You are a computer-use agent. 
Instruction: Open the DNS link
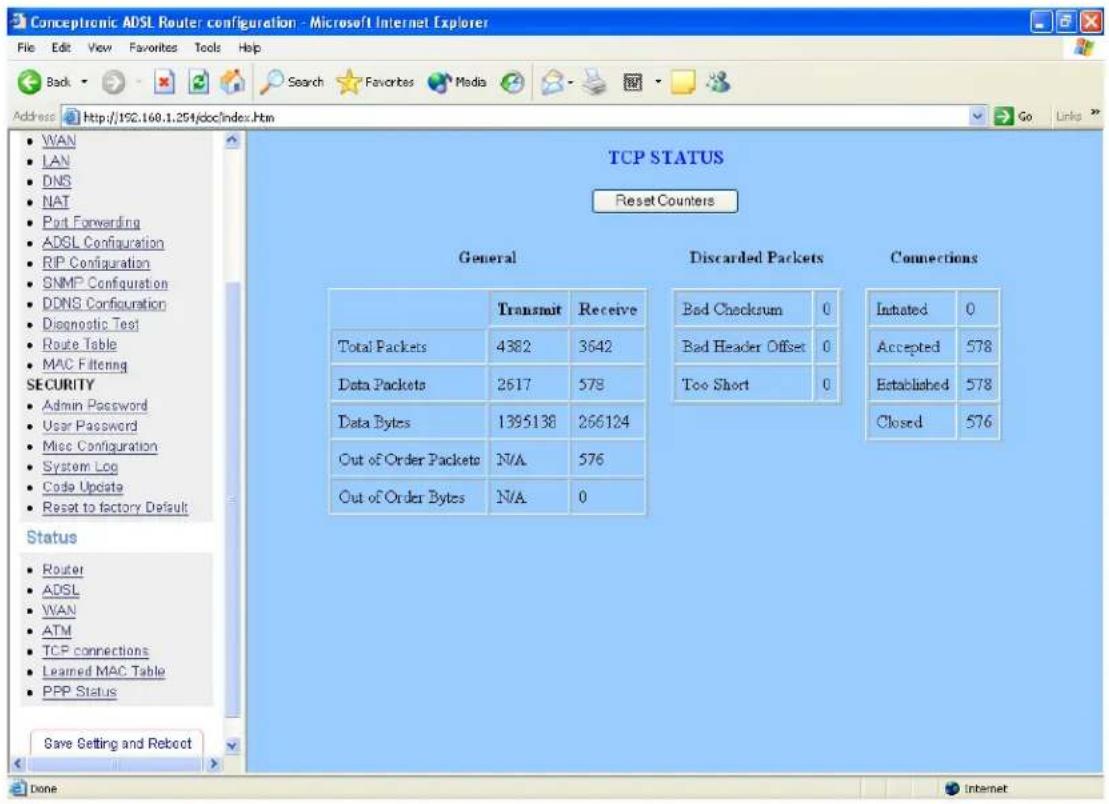coord(57,182)
